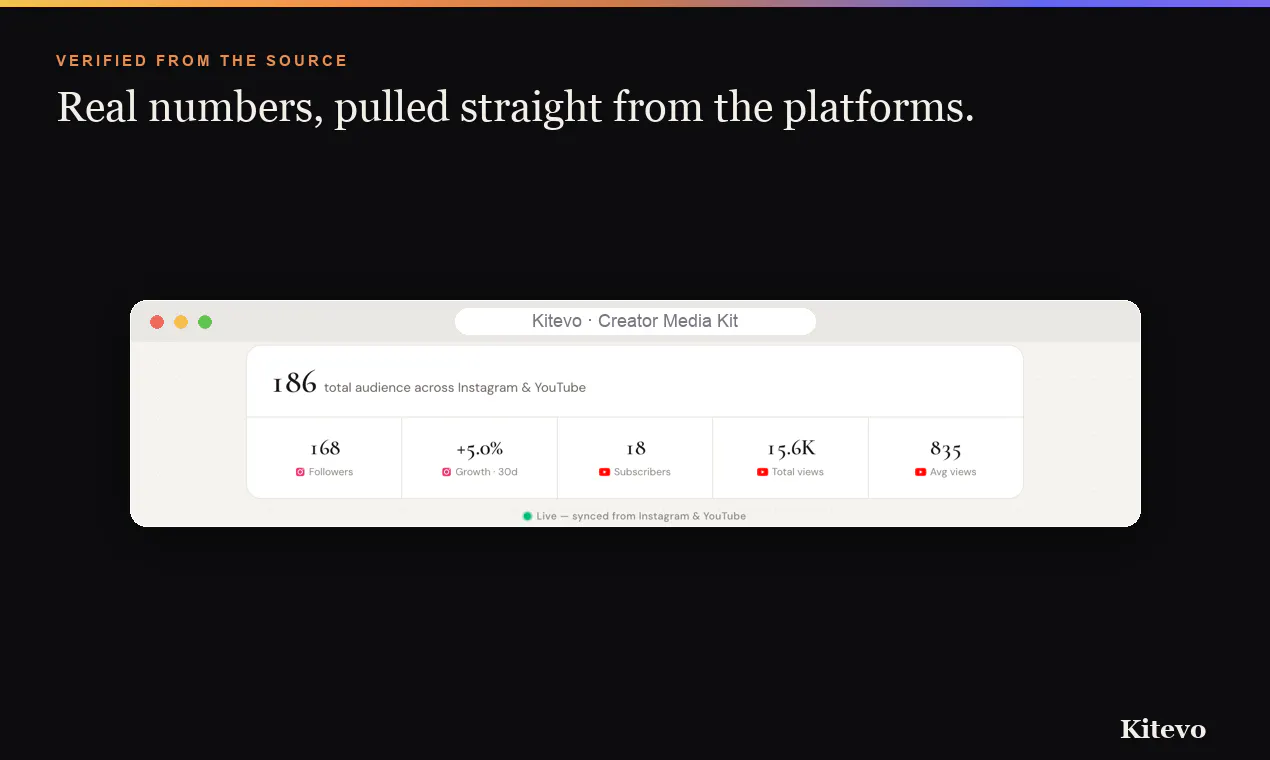The width and height of the screenshot is (1270, 760).
Task: Click the 'synced from Instagram & YouTube' text
Action: [x=659, y=516]
